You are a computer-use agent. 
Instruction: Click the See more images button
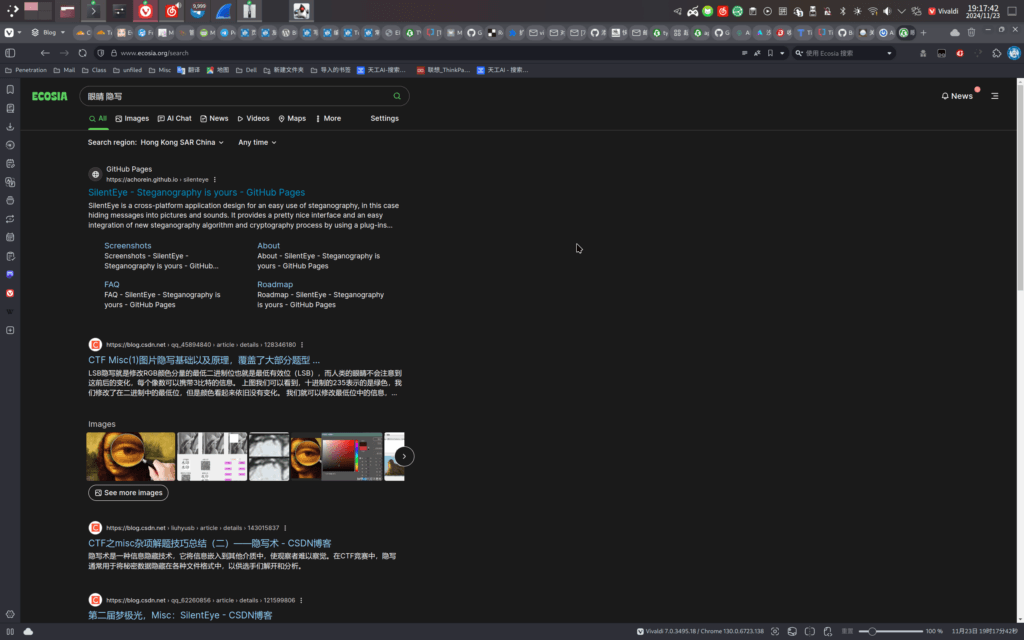pos(128,493)
